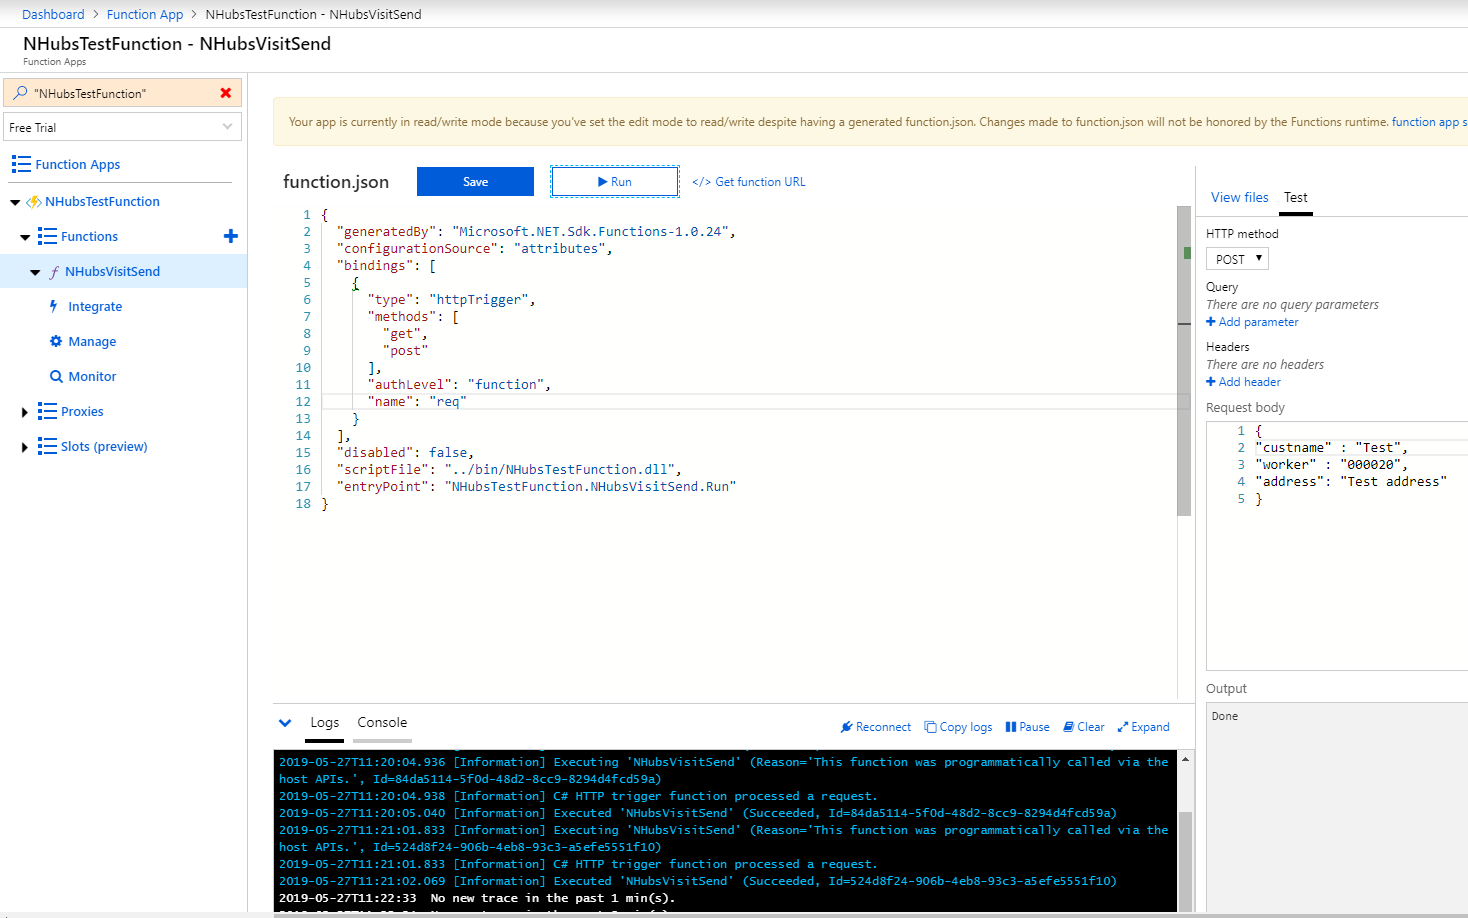1468x918 pixels.
Task: Clear the search box with red X
Action: [x=226, y=93]
